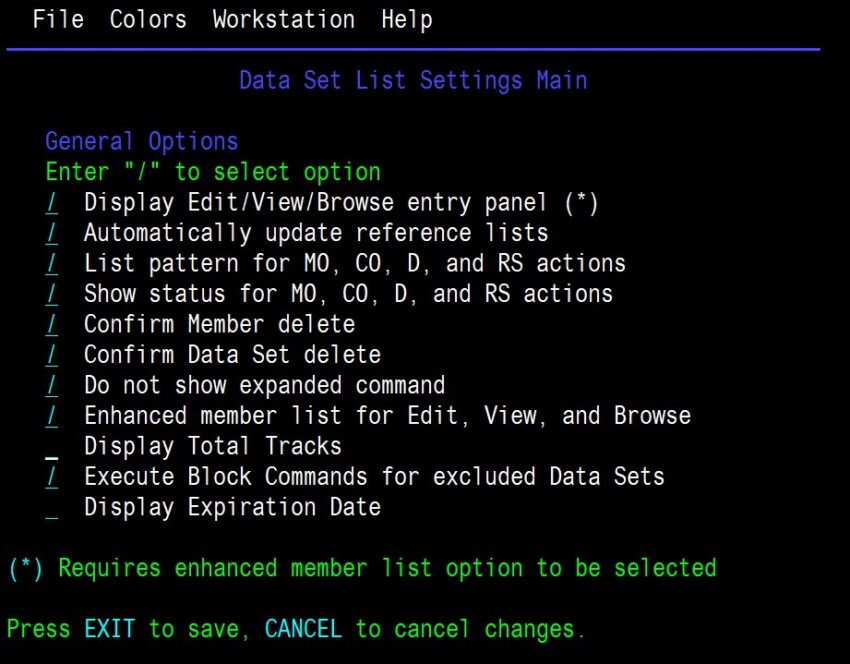The image size is (850, 664).
Task: Toggle Display Edit/View/Browse entry panel option
Action: click(52, 203)
